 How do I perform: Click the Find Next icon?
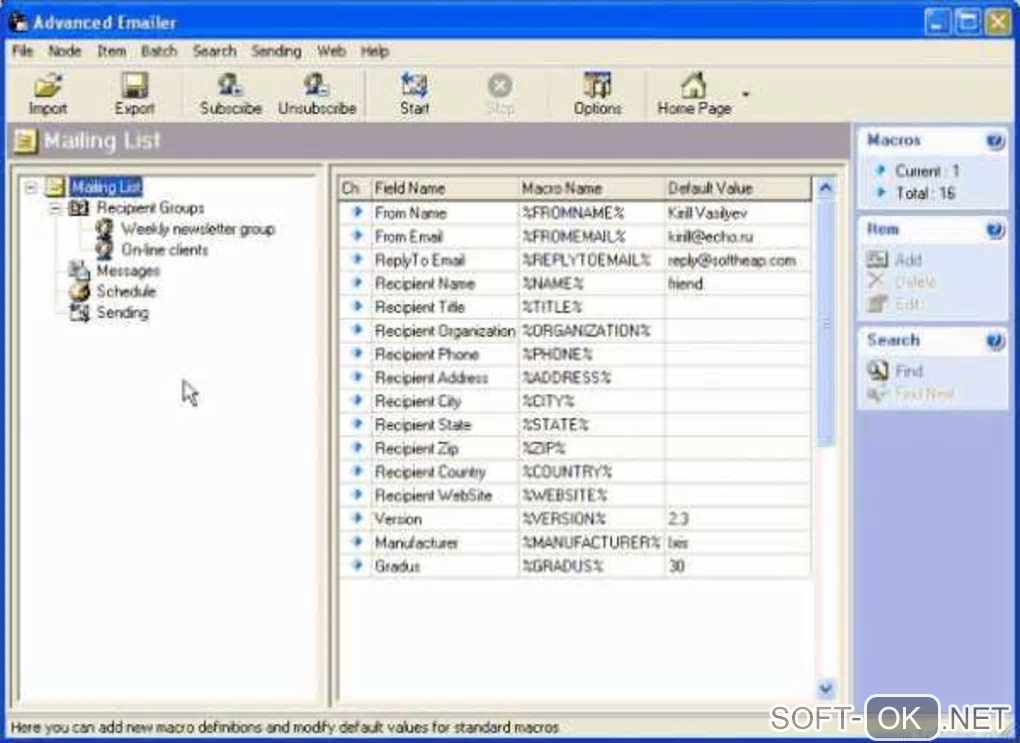(877, 393)
